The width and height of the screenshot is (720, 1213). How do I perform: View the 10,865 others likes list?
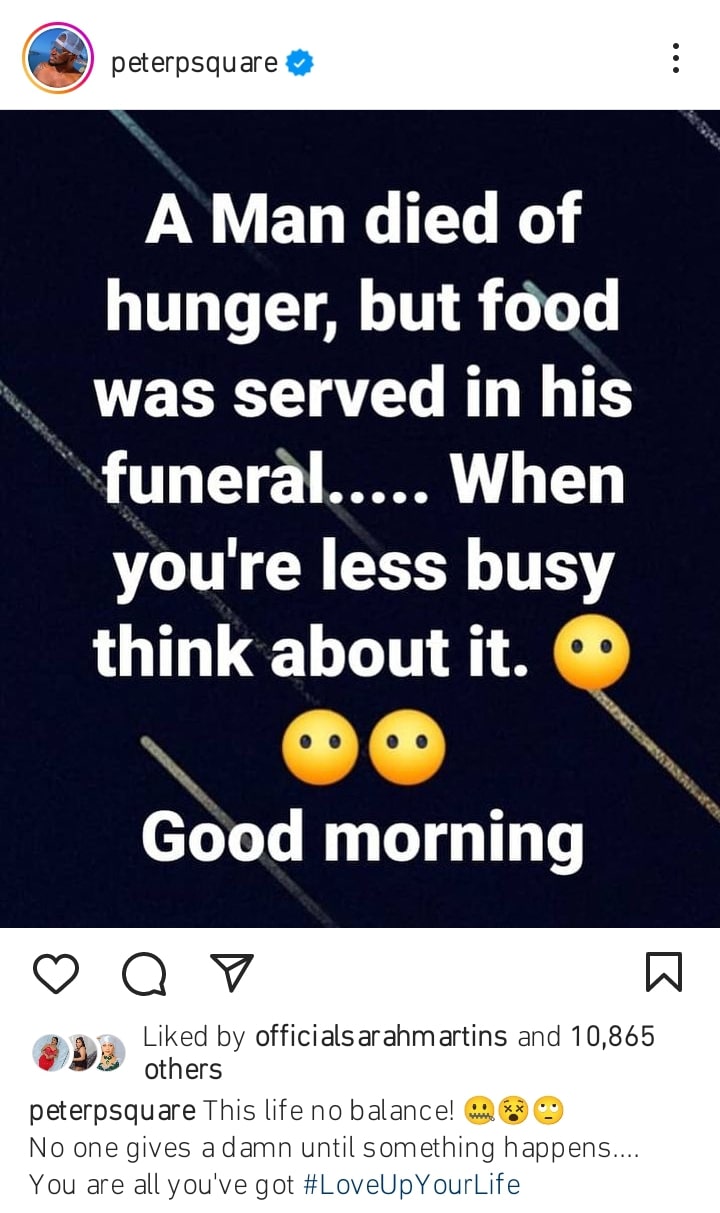click(400, 1052)
